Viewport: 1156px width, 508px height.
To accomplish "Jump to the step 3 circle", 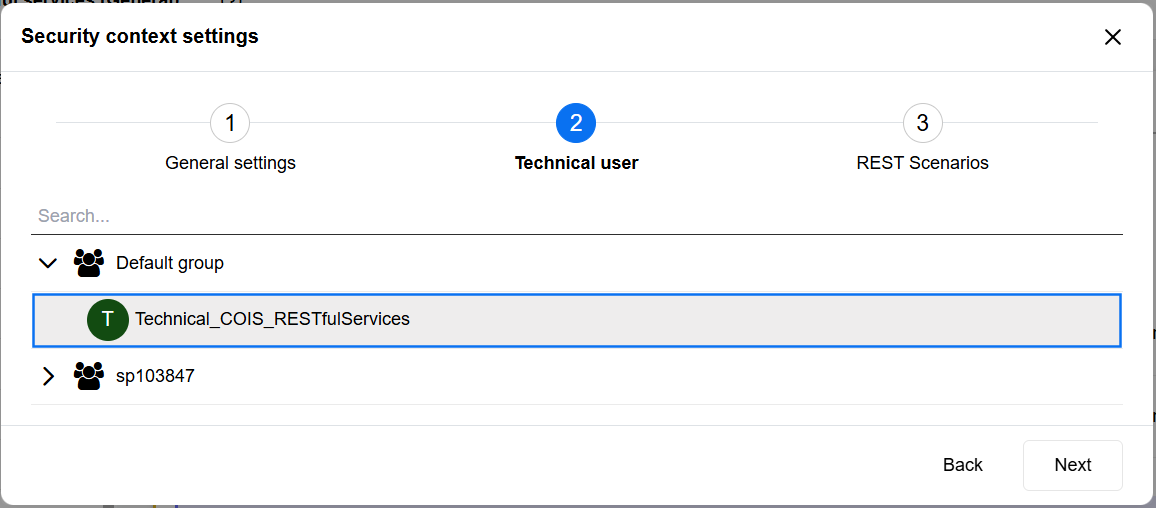I will point(922,123).
